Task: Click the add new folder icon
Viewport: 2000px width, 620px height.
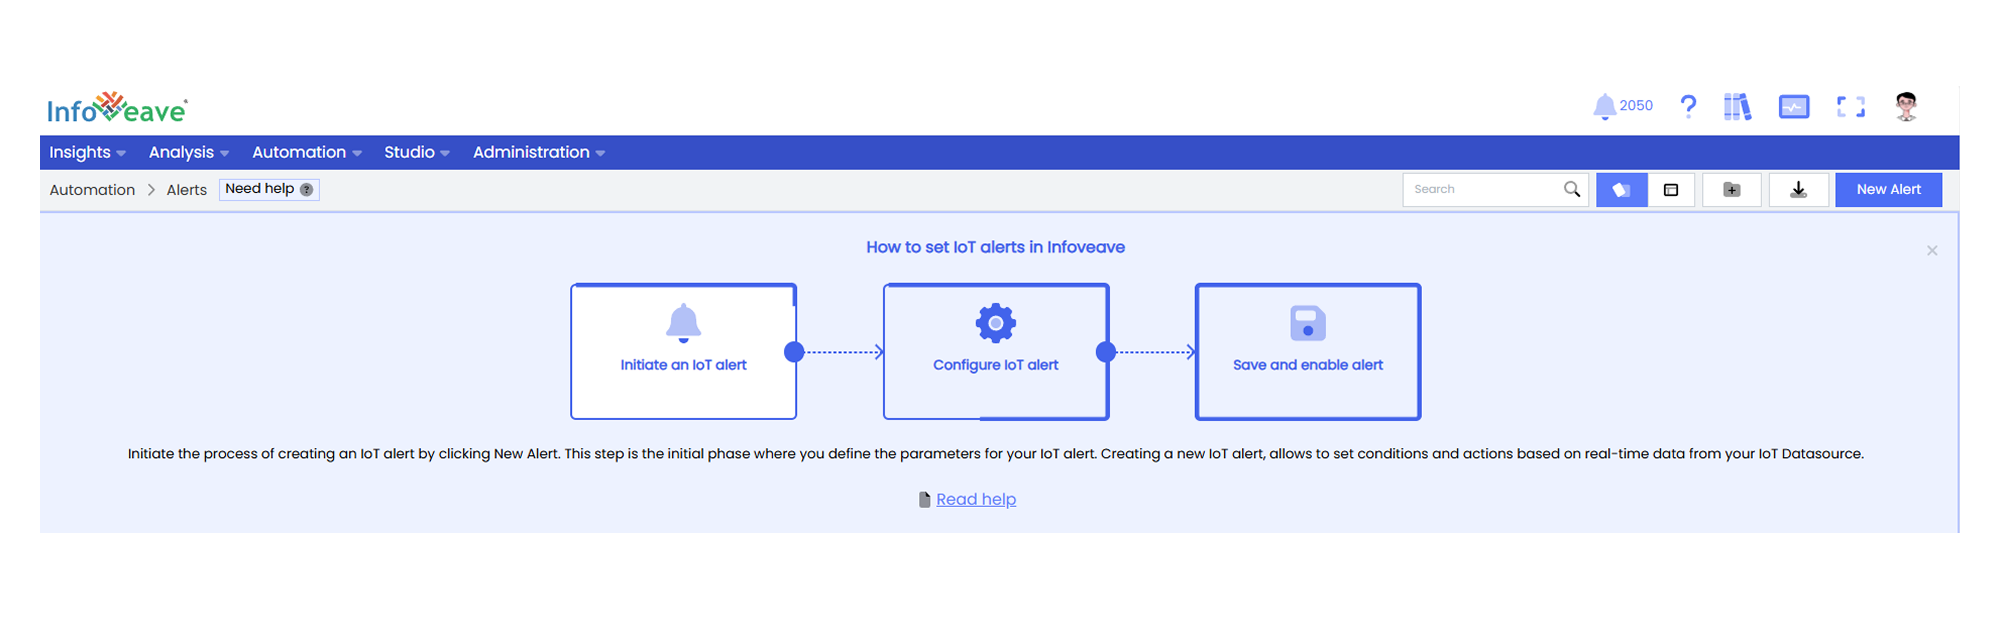Action: 1731,190
